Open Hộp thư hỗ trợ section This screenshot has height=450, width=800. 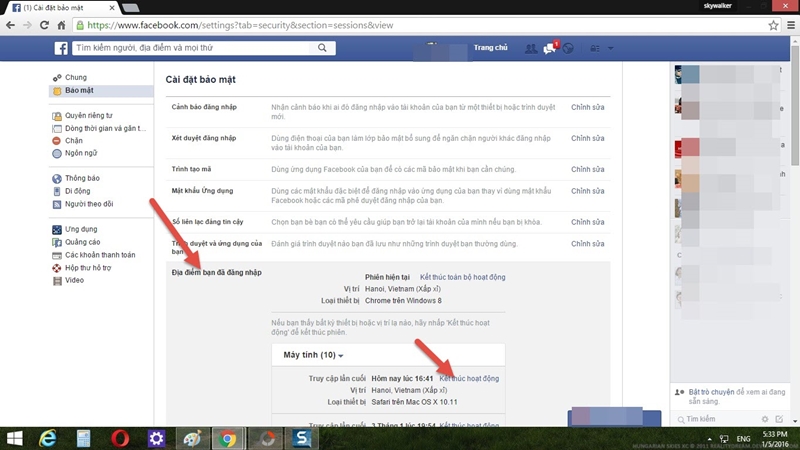88,267
